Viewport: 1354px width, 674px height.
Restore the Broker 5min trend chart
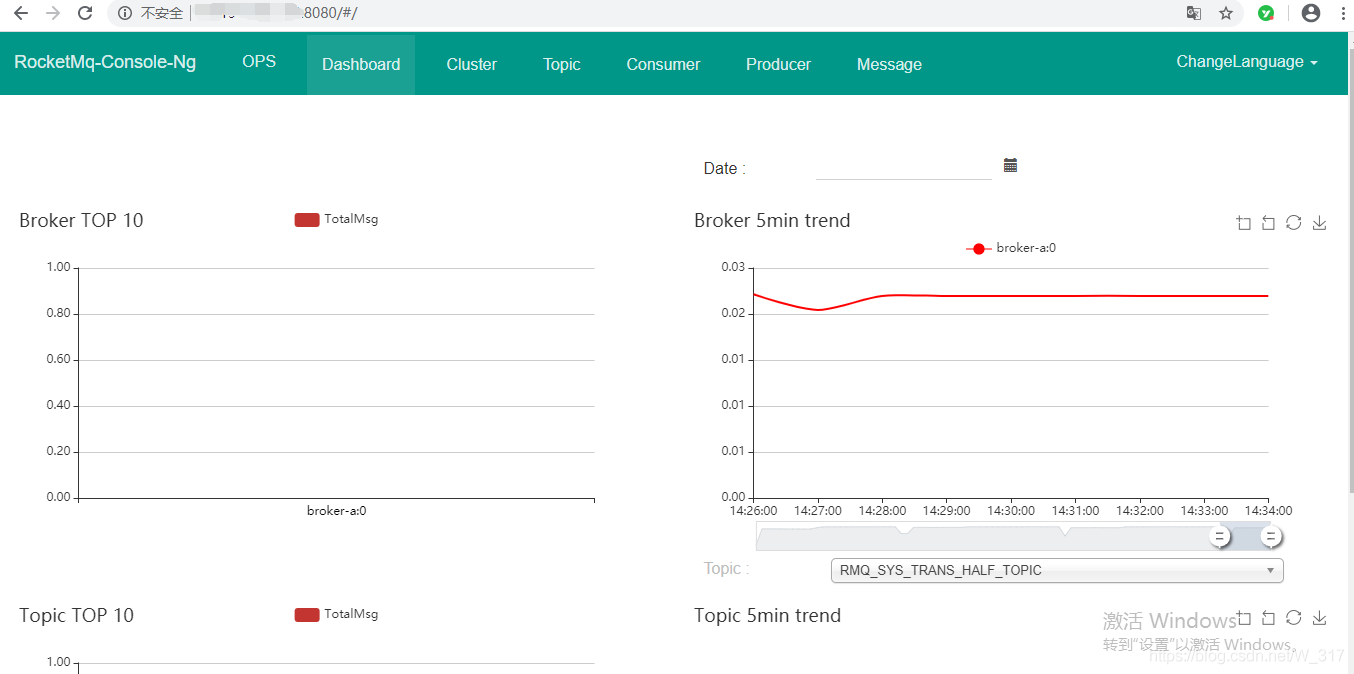click(x=1293, y=223)
